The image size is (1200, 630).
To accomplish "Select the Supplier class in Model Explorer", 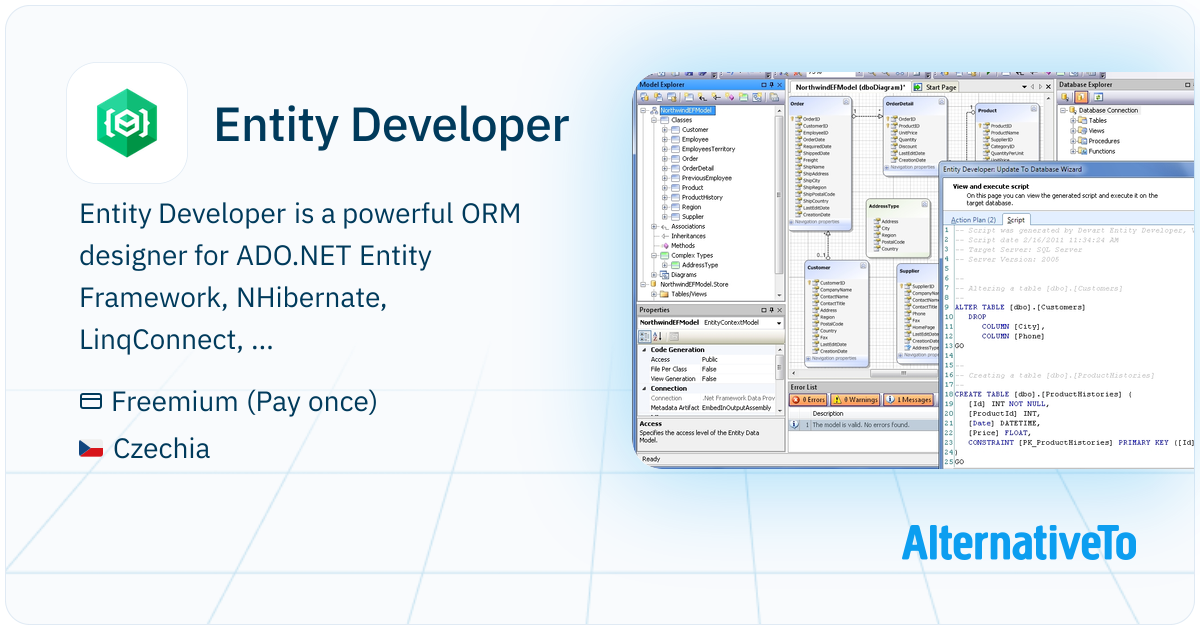I will [x=693, y=216].
